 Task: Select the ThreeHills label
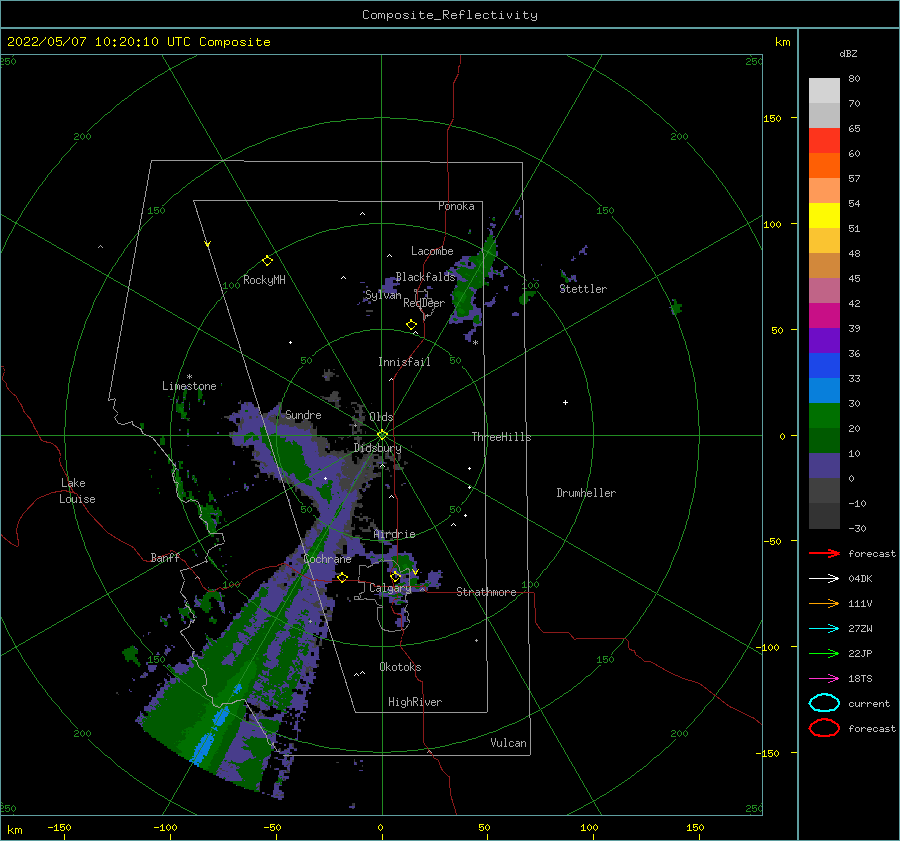pyautogui.click(x=502, y=437)
